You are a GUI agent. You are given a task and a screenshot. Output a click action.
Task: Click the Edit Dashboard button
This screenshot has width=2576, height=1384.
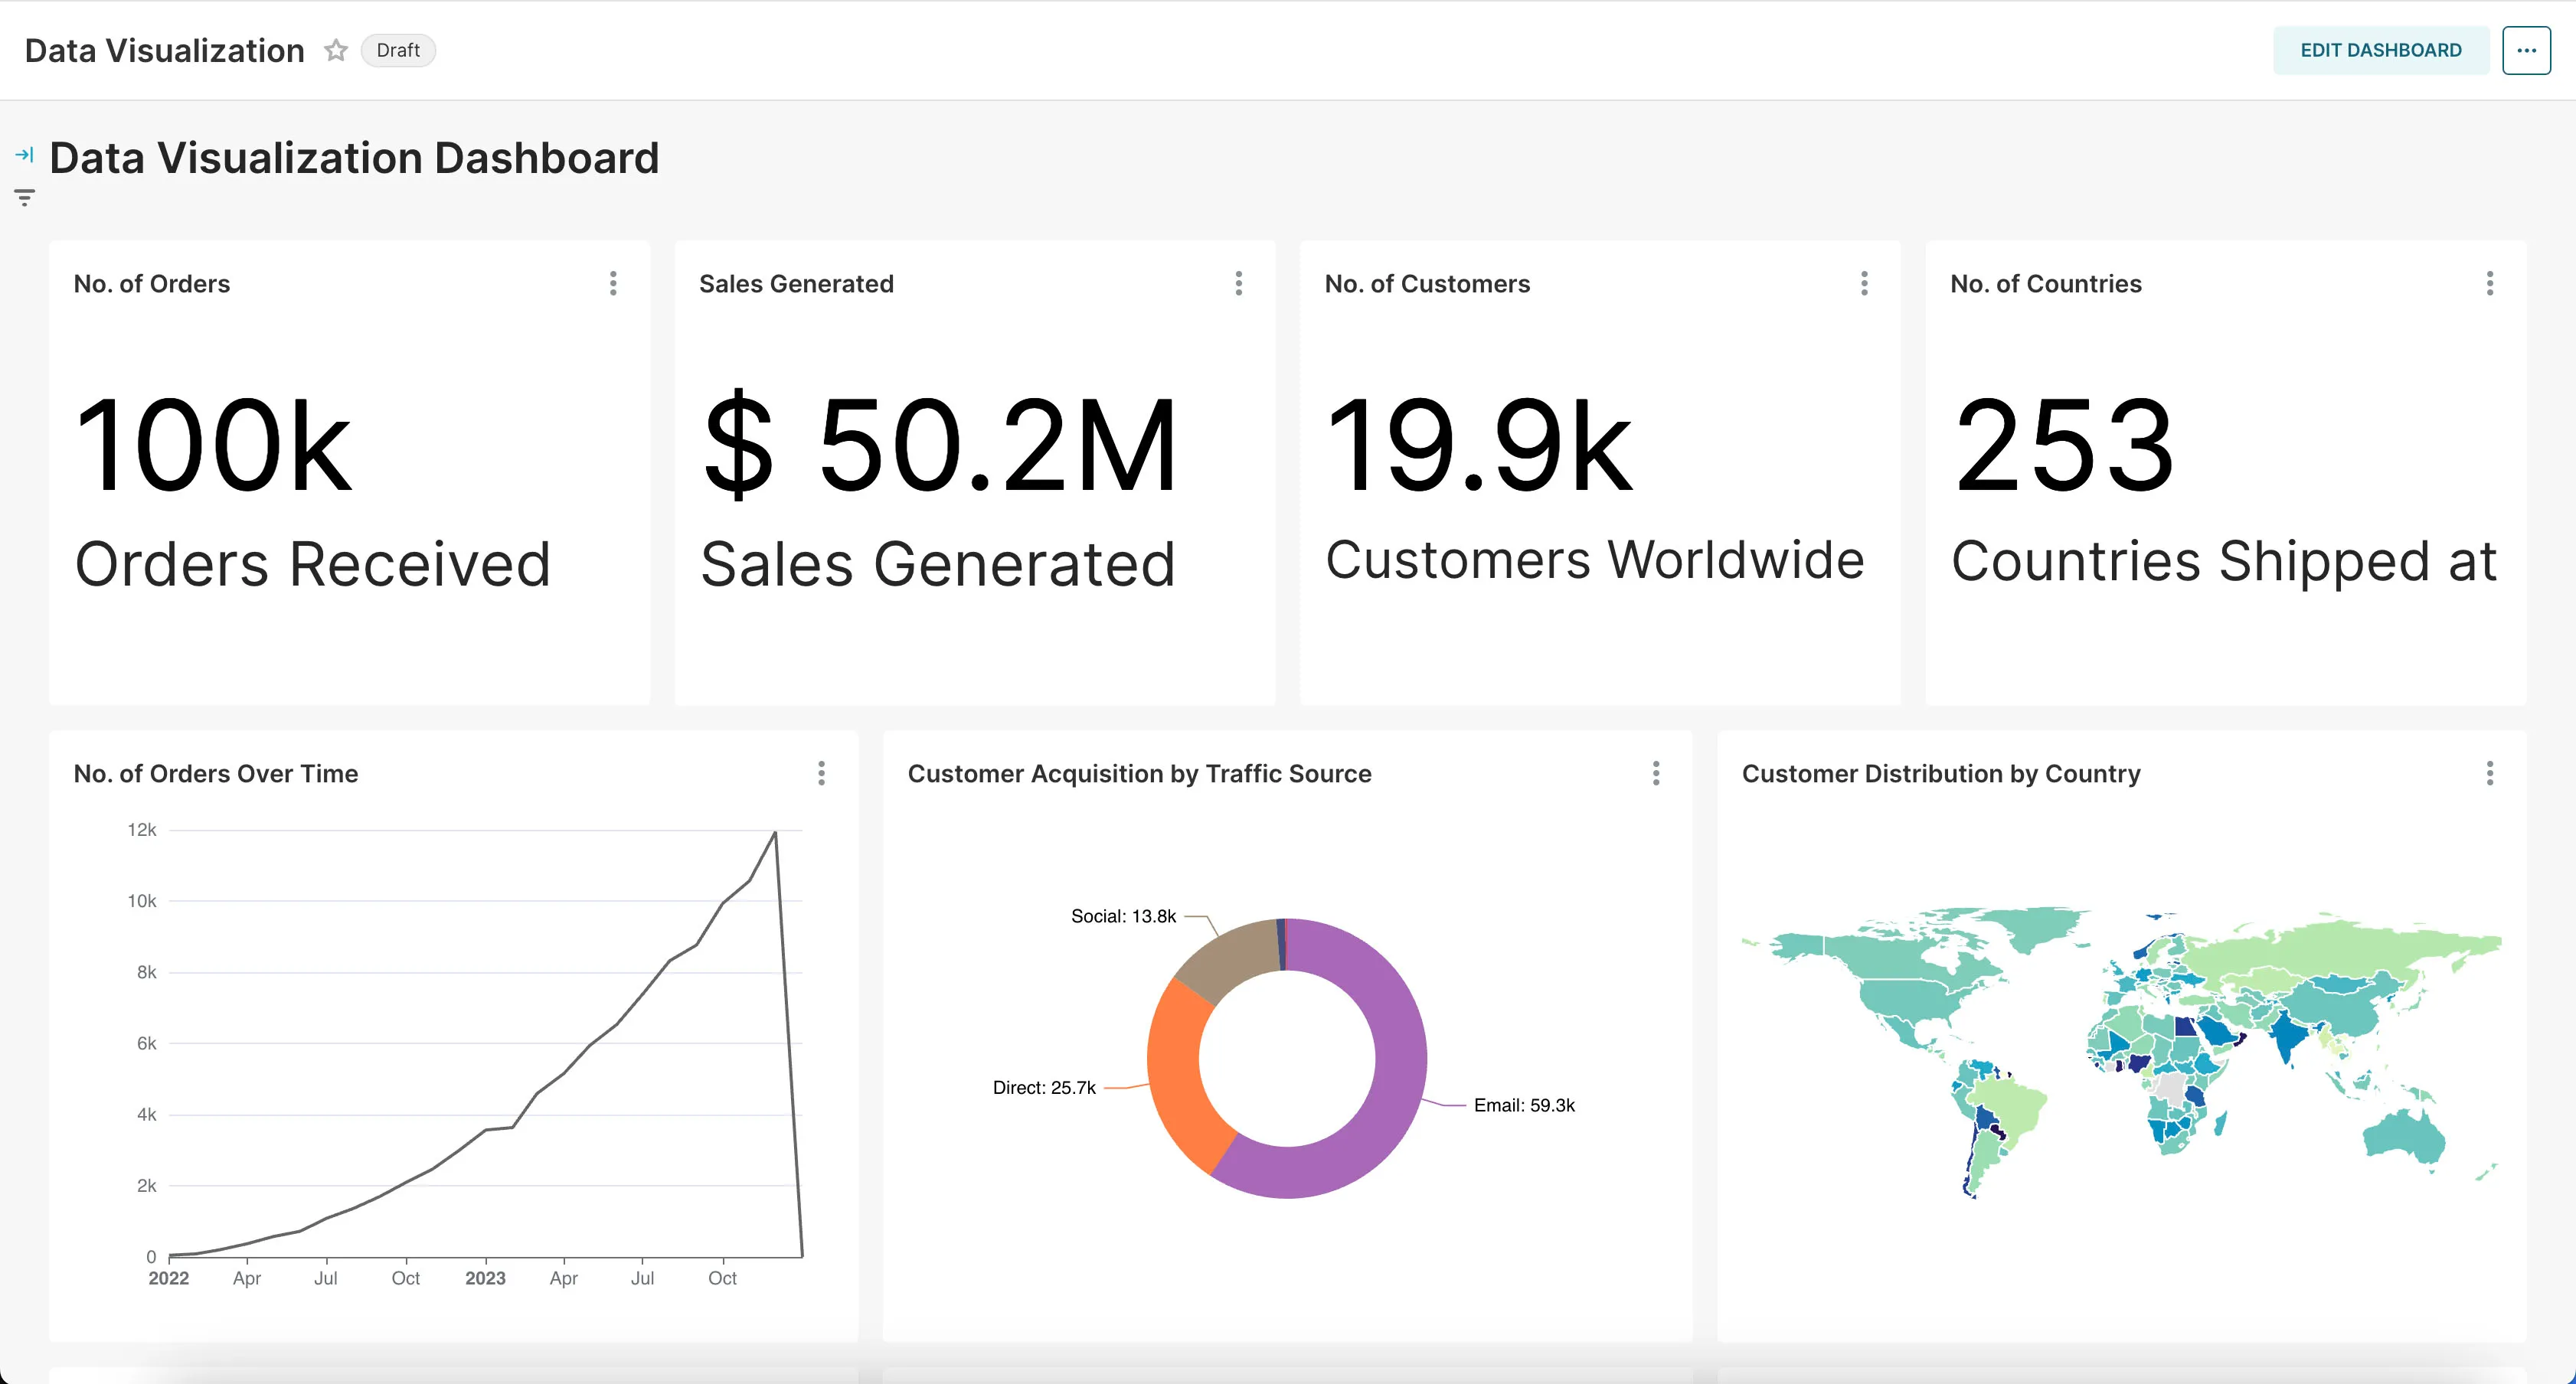2380,50
